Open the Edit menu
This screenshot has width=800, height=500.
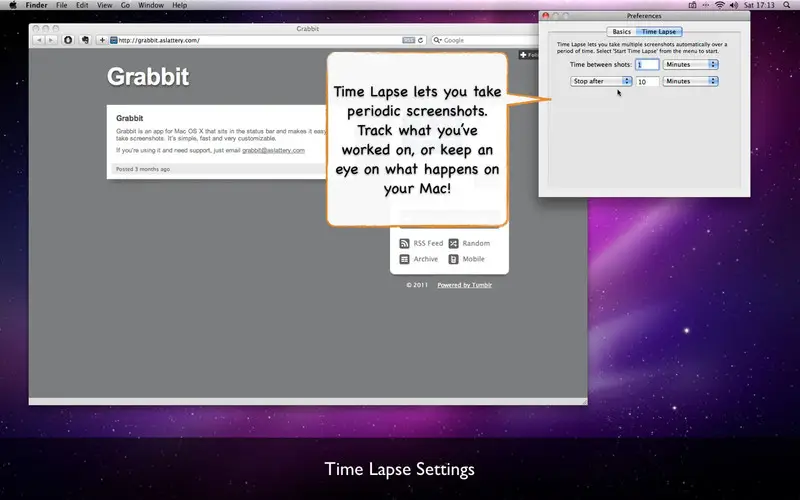pos(82,5)
